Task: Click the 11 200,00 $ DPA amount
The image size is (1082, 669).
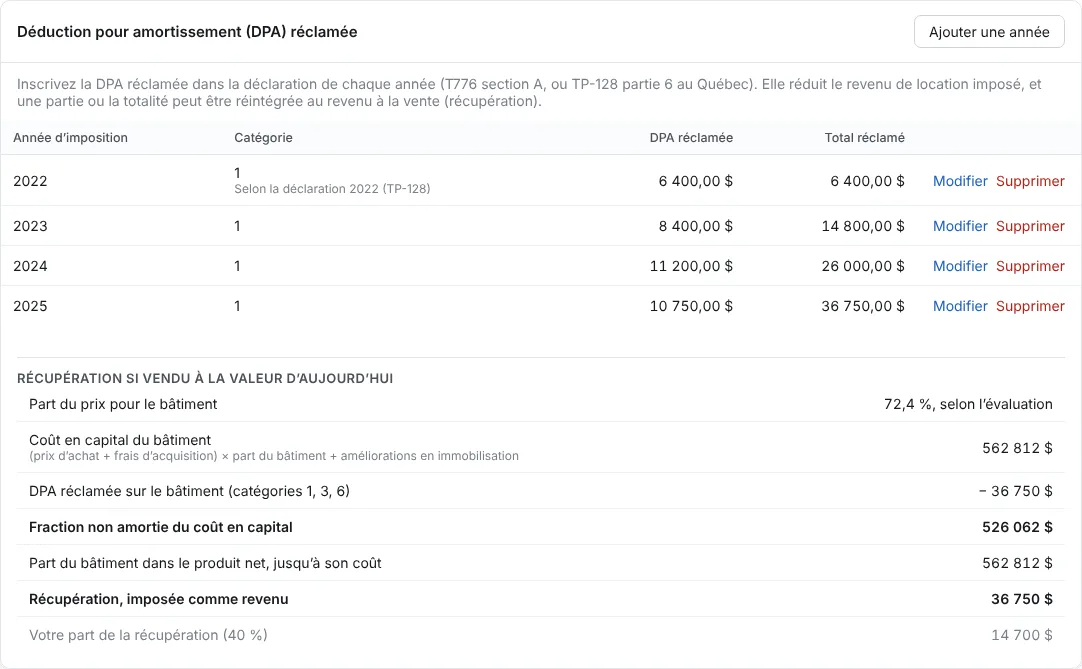Action: (691, 266)
